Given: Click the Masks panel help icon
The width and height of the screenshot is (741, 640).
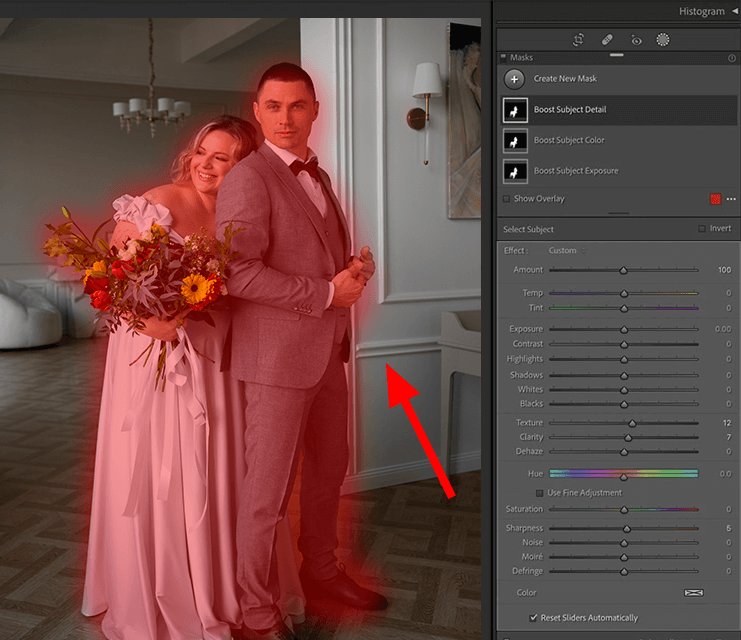Looking at the screenshot, I should click(732, 58).
